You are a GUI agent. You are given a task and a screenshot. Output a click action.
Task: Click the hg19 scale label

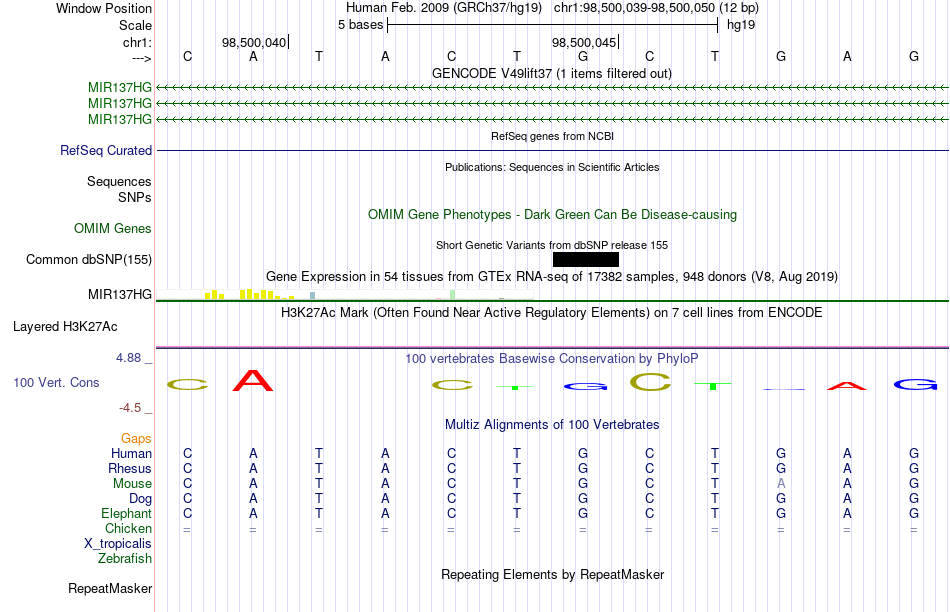click(741, 25)
